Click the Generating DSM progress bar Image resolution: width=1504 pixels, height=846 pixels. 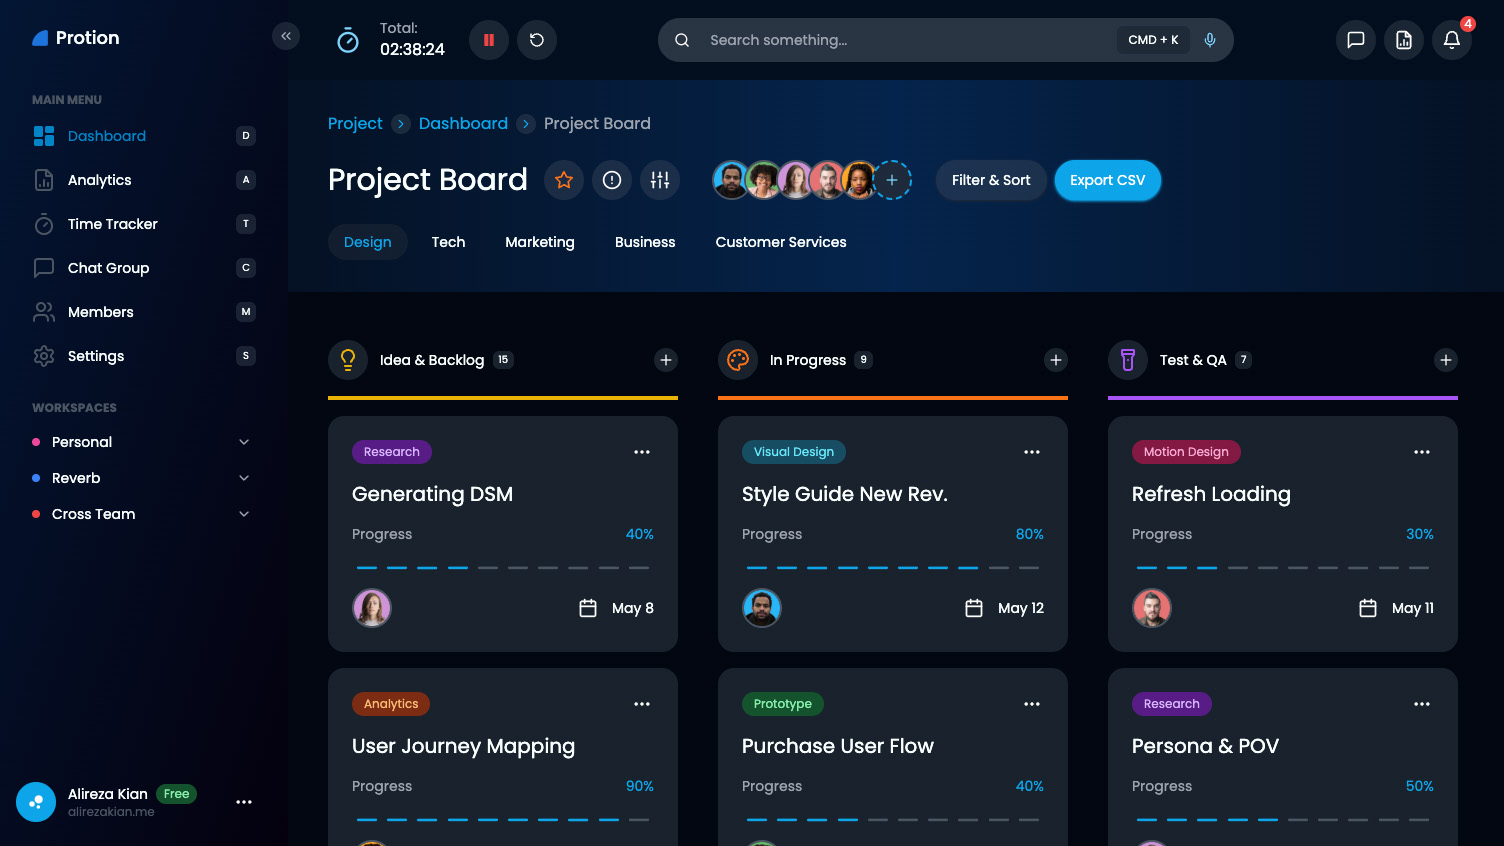(x=503, y=567)
